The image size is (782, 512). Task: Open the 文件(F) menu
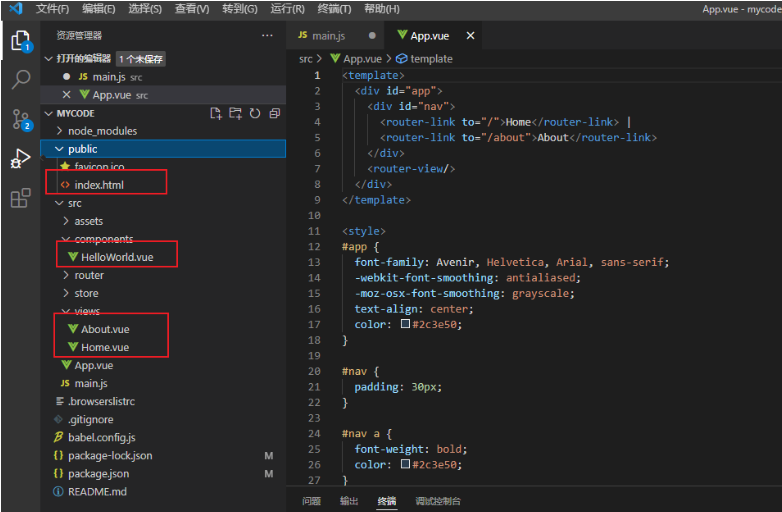pos(52,8)
